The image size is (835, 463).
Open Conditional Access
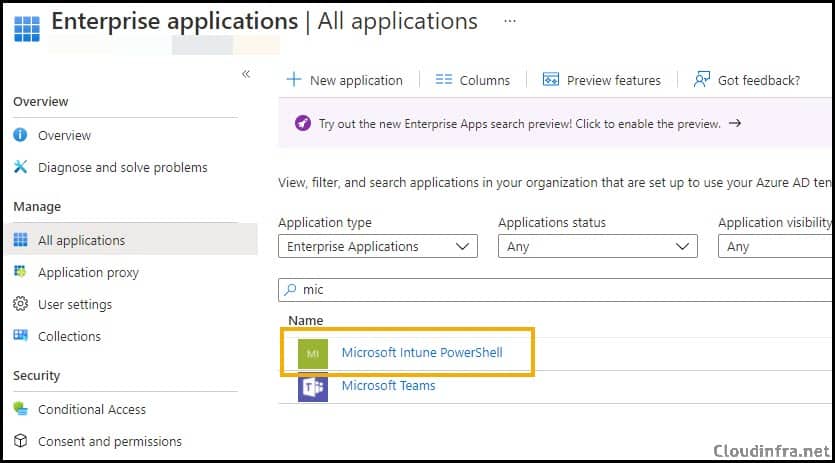point(92,409)
